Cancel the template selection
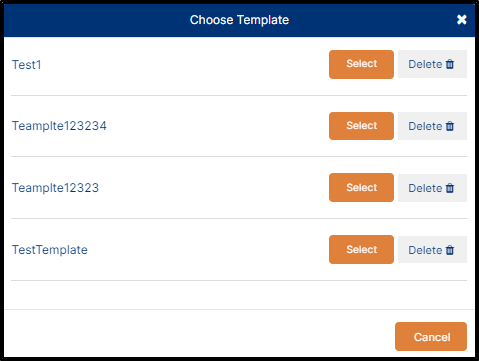479x361 pixels. point(431,336)
